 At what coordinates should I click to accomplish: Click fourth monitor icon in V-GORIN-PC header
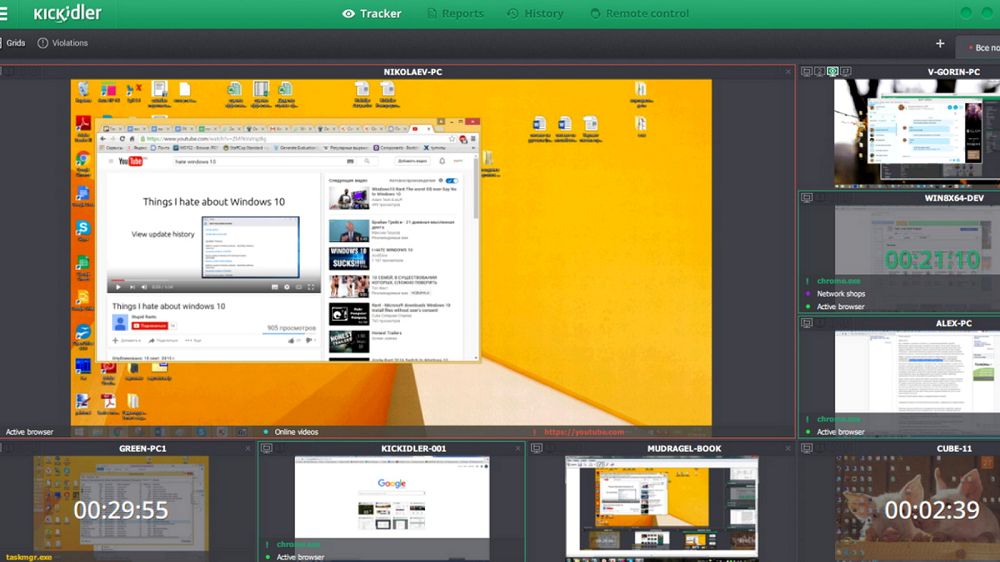click(x=846, y=71)
